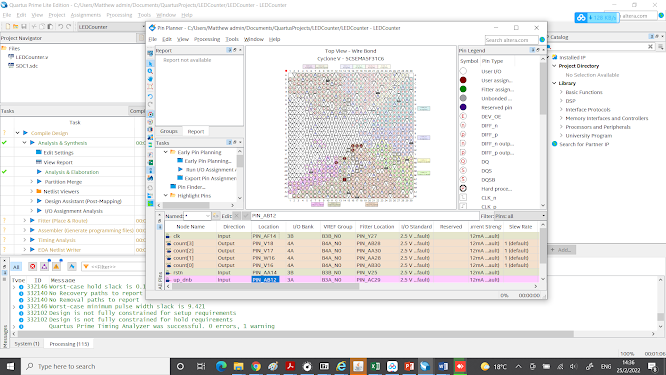The height and width of the screenshot is (375, 666).
Task: Click the orange funnel filter icon in Messages
Action: (86, 267)
